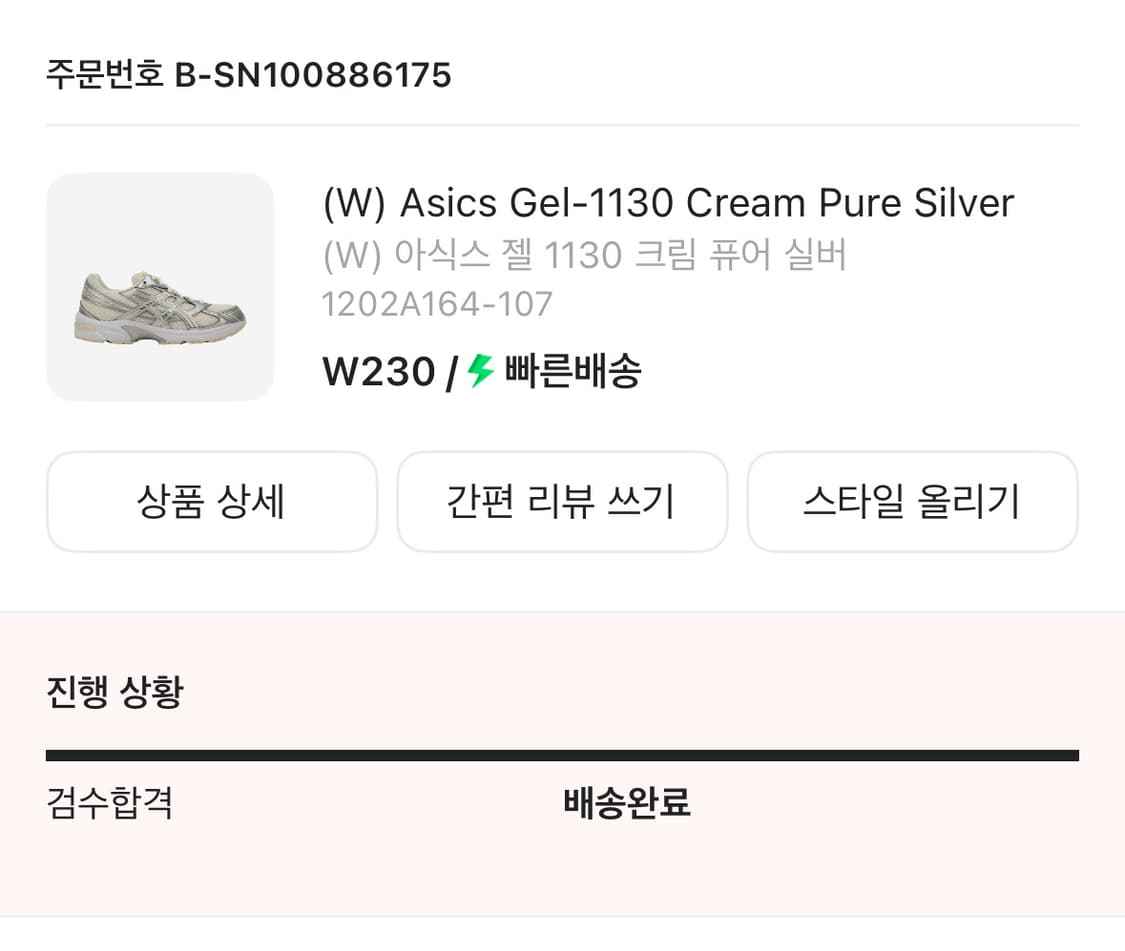This screenshot has height=951, width=1125.
Task: Click order number B-SN100886175
Action: tap(313, 75)
